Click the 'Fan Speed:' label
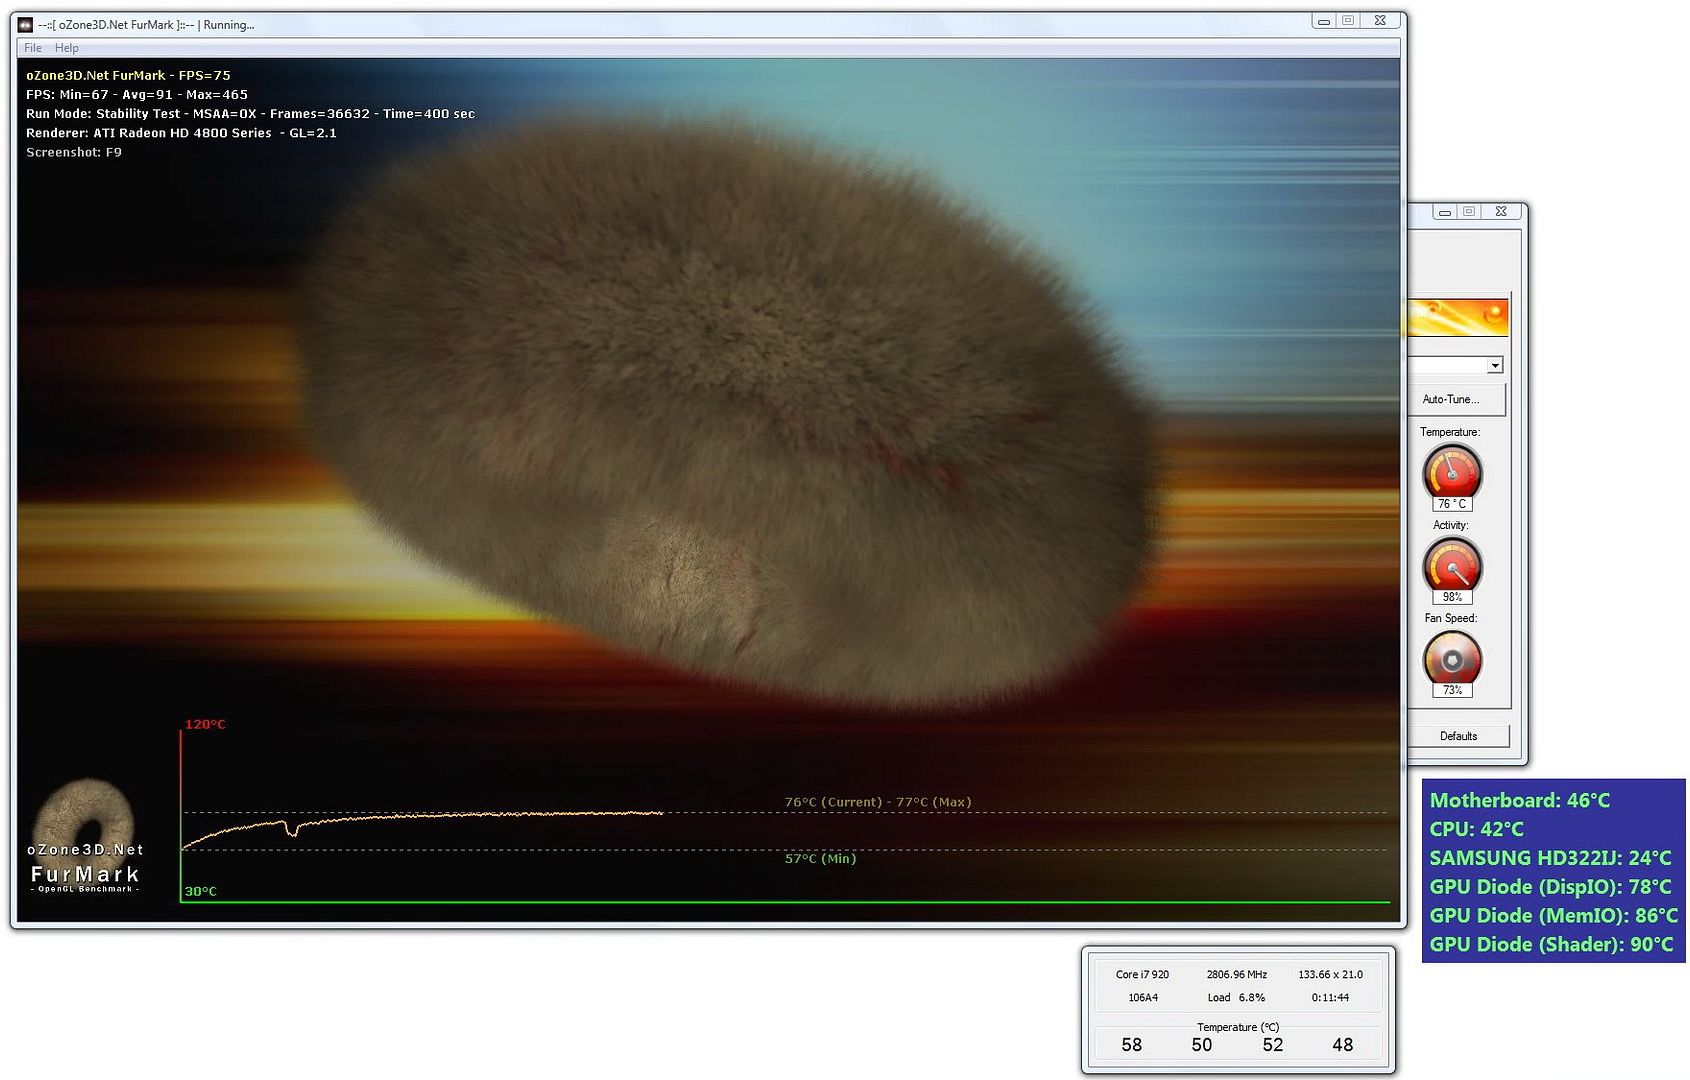The width and height of the screenshot is (1690, 1080). [1450, 618]
